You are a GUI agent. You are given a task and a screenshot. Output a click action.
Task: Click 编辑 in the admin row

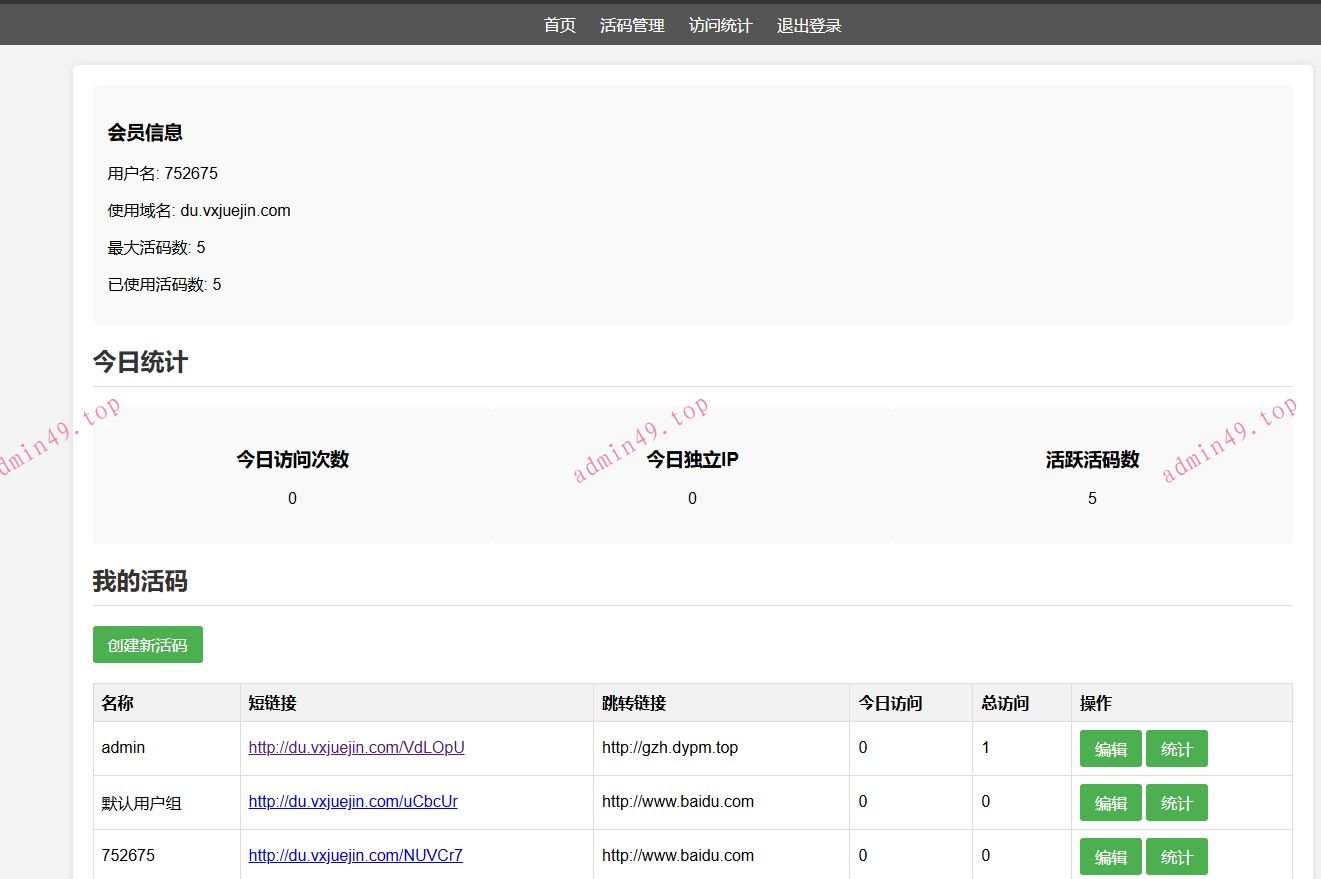(1110, 749)
